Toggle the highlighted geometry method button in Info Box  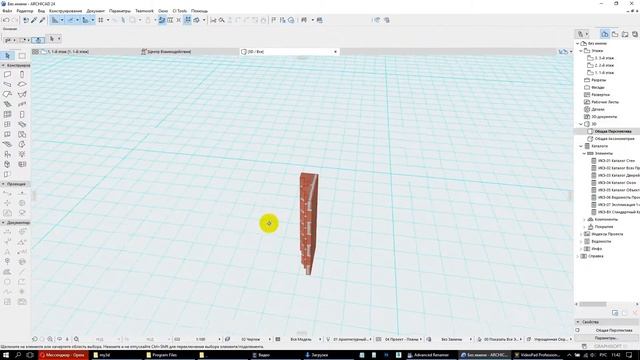pyautogui.click(x=38, y=40)
